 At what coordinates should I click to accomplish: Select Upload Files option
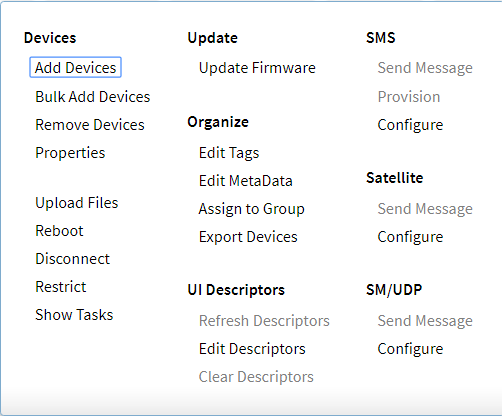point(77,203)
